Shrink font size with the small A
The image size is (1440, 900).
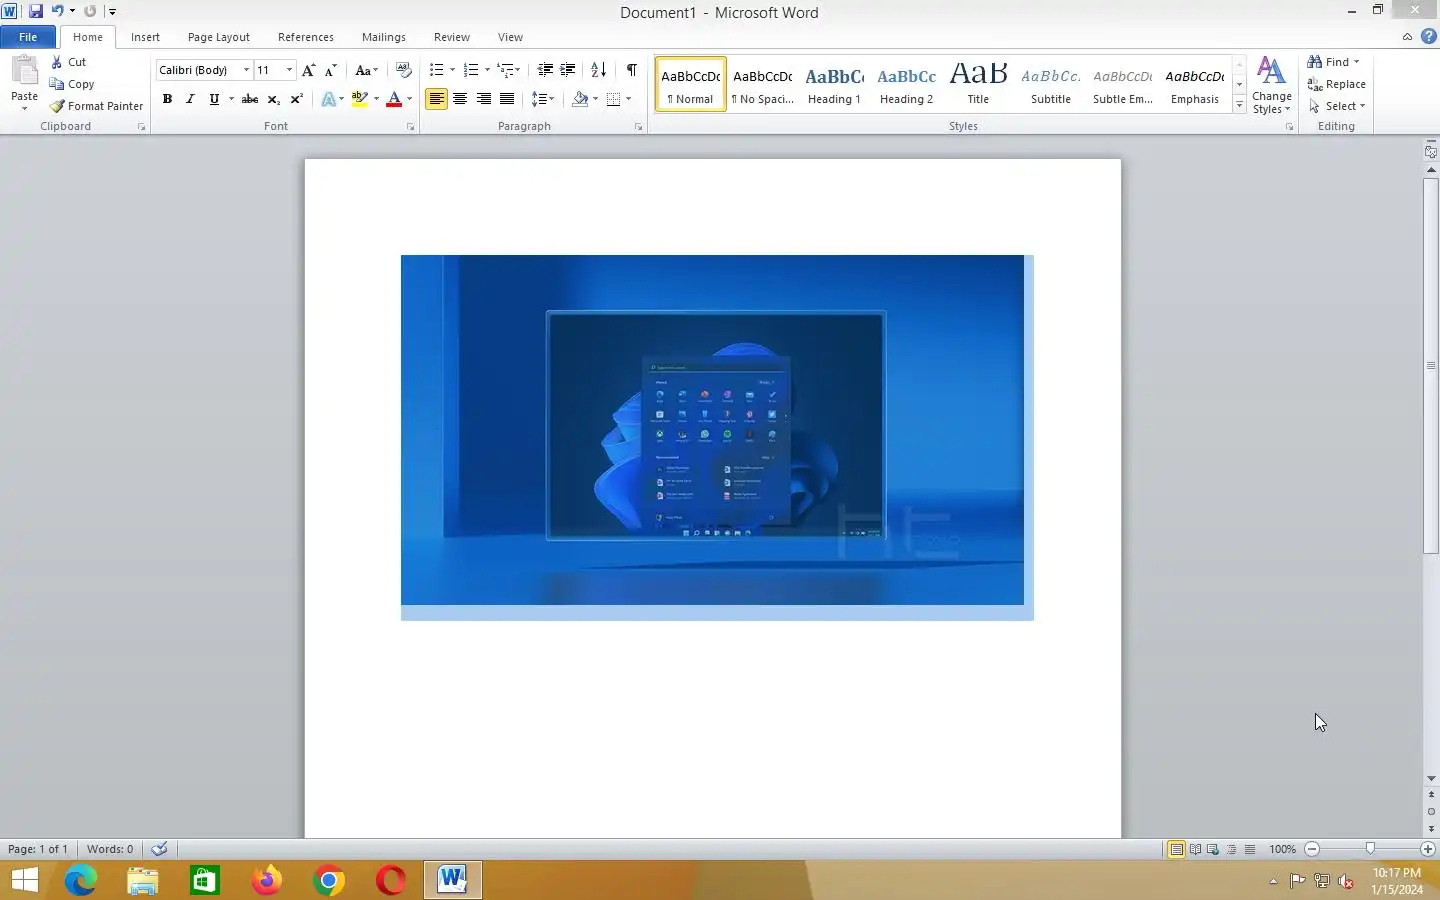click(330, 70)
